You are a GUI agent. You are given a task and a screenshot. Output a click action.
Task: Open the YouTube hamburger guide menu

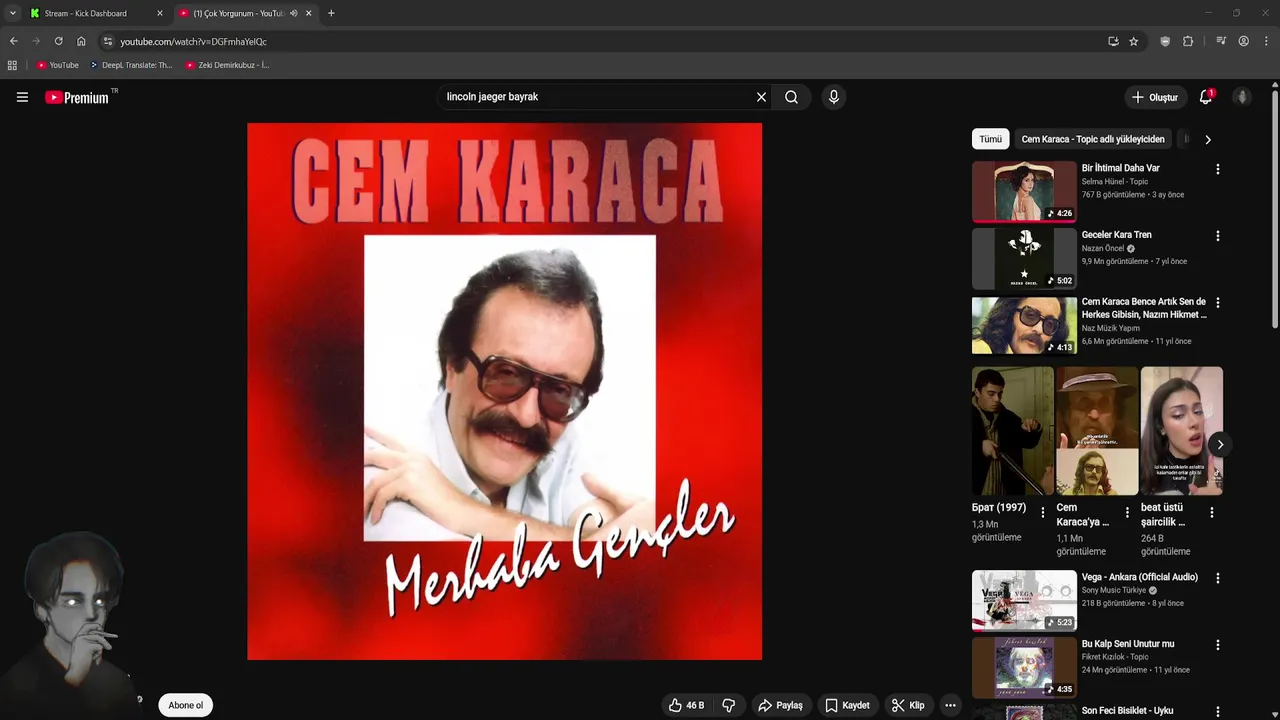22,97
